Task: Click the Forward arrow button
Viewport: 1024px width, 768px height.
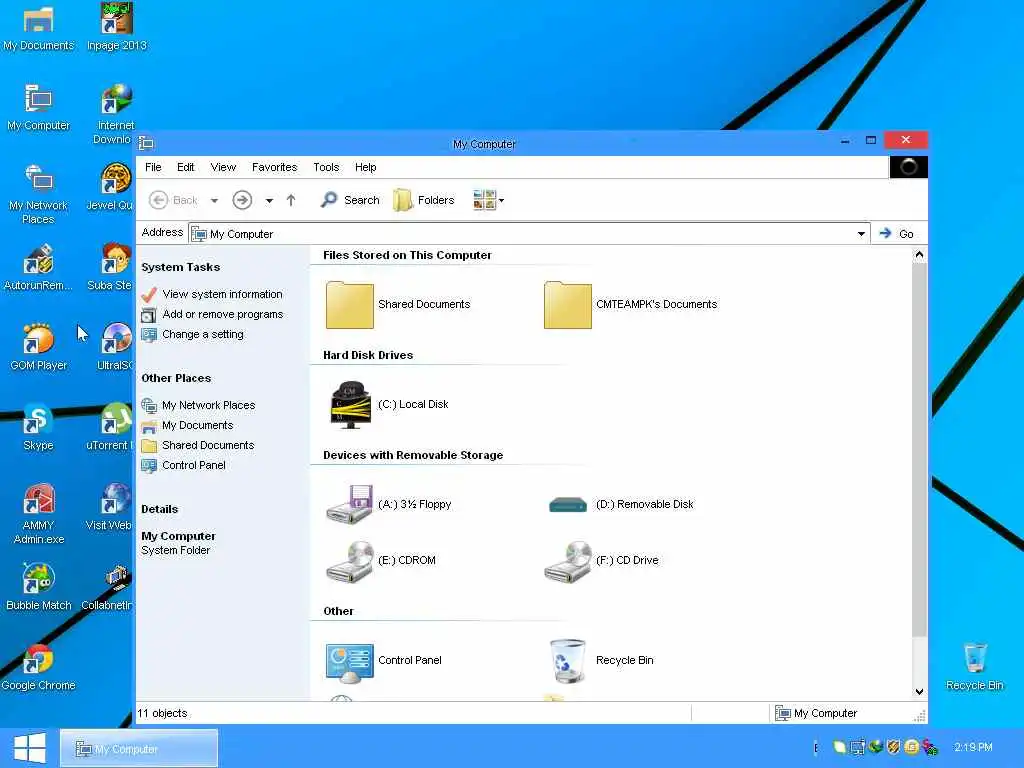Action: click(x=242, y=200)
